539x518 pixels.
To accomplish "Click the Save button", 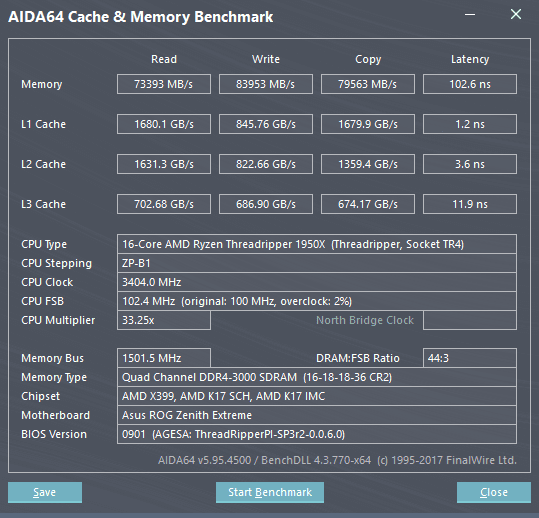I will pos(45,492).
